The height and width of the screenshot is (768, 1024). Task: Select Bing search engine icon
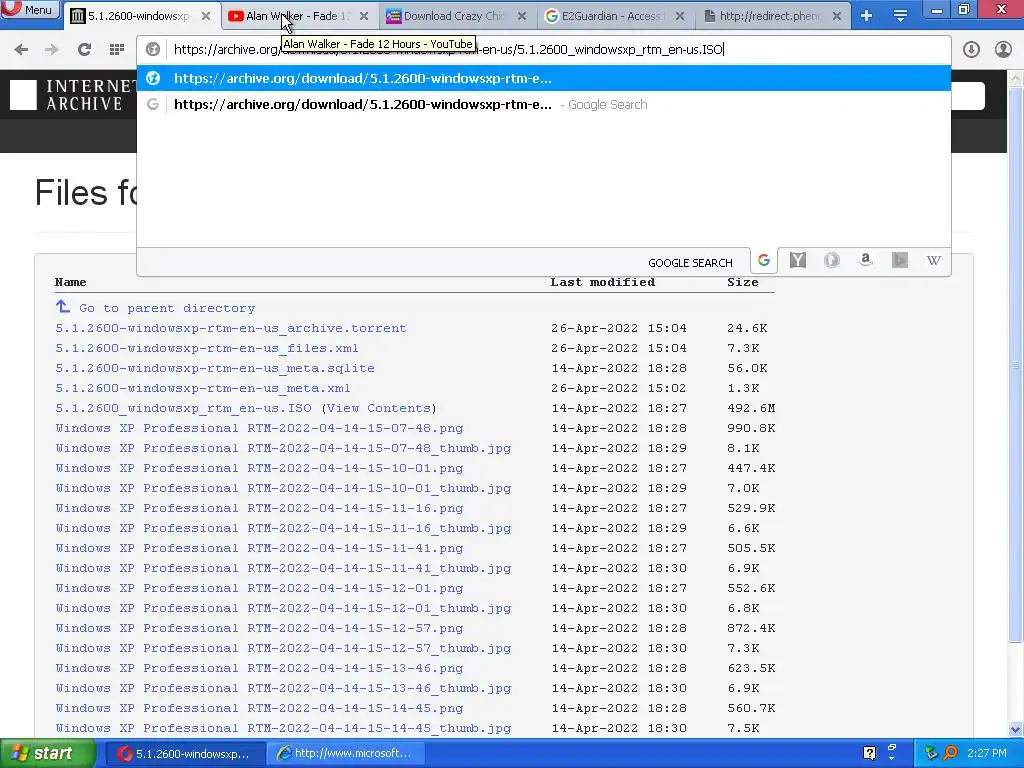899,261
